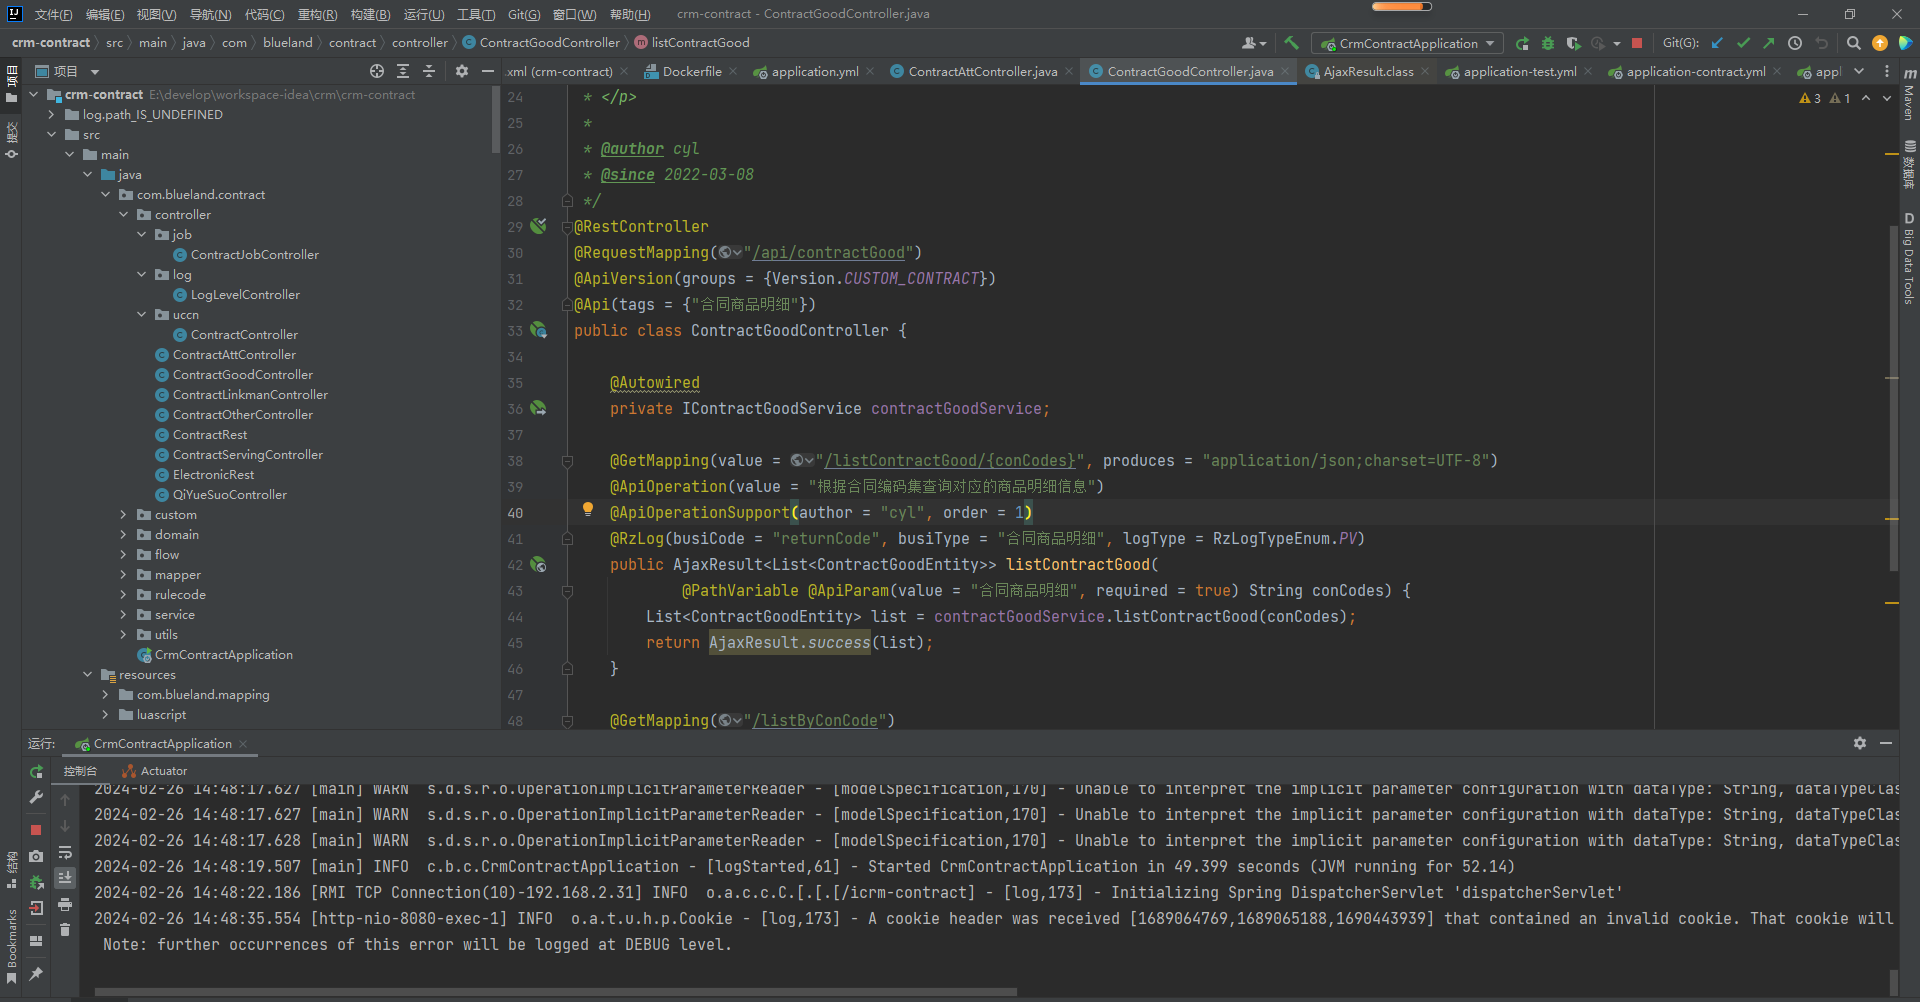The width and height of the screenshot is (1920, 1002).
Task: Collapse the controller folder in the tree
Action: (124, 215)
